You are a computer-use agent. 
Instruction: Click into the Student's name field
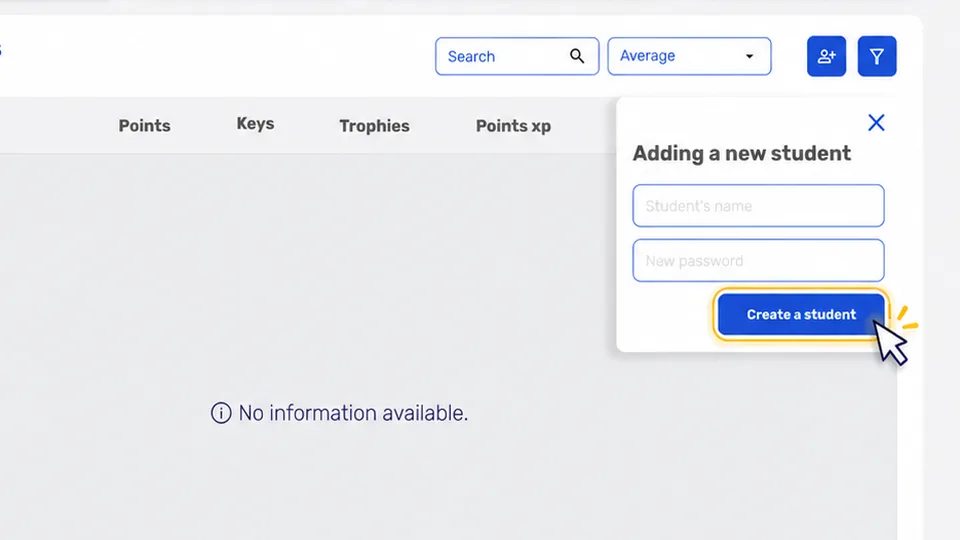(758, 206)
